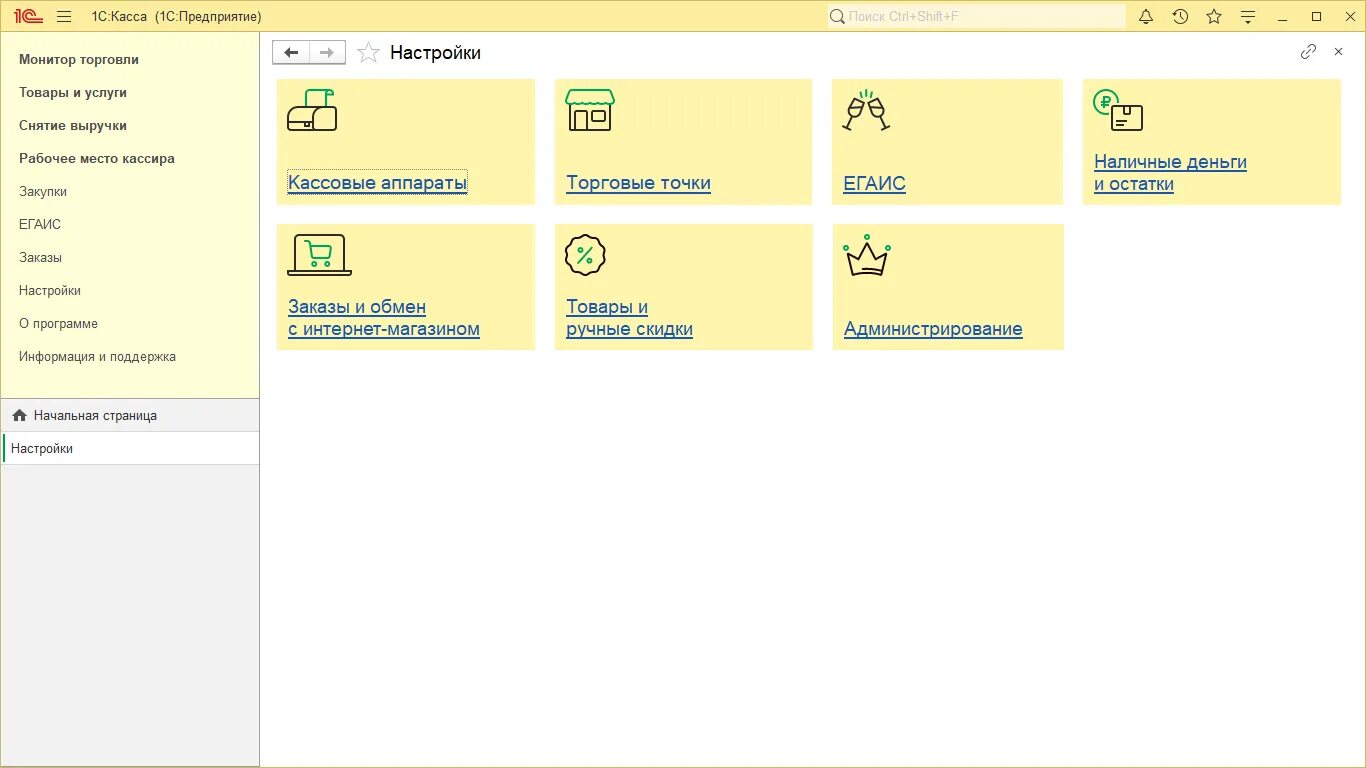Image resolution: width=1366 pixels, height=768 pixels.
Task: Click the shop storefront icon above Торговые точки
Action: coord(590,110)
